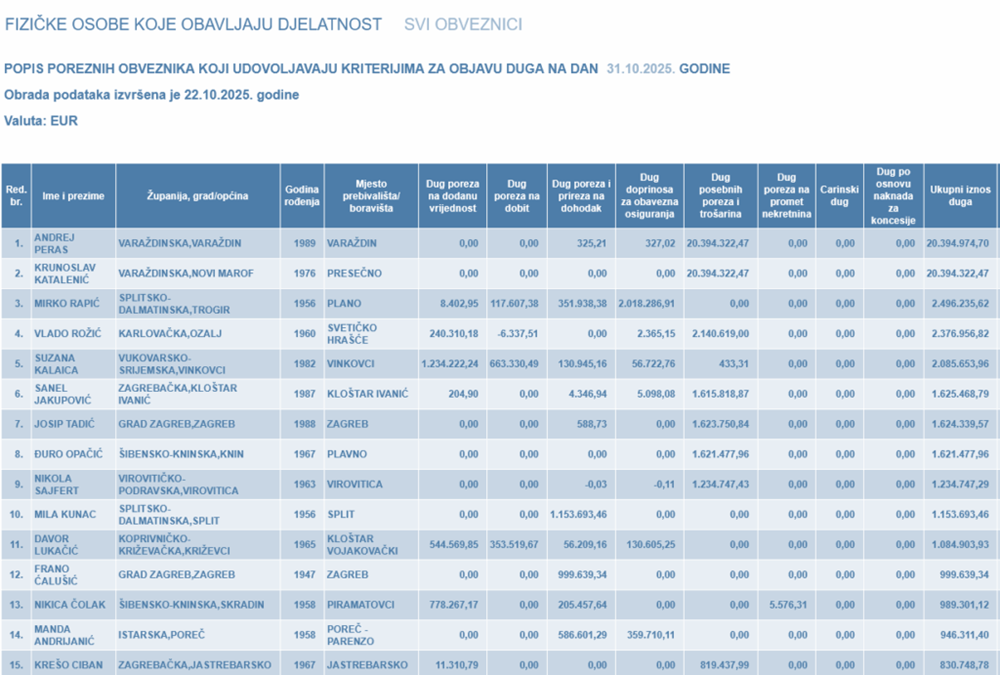Click the Dug poreza na dobit header
1000x675 pixels.
pos(516,196)
